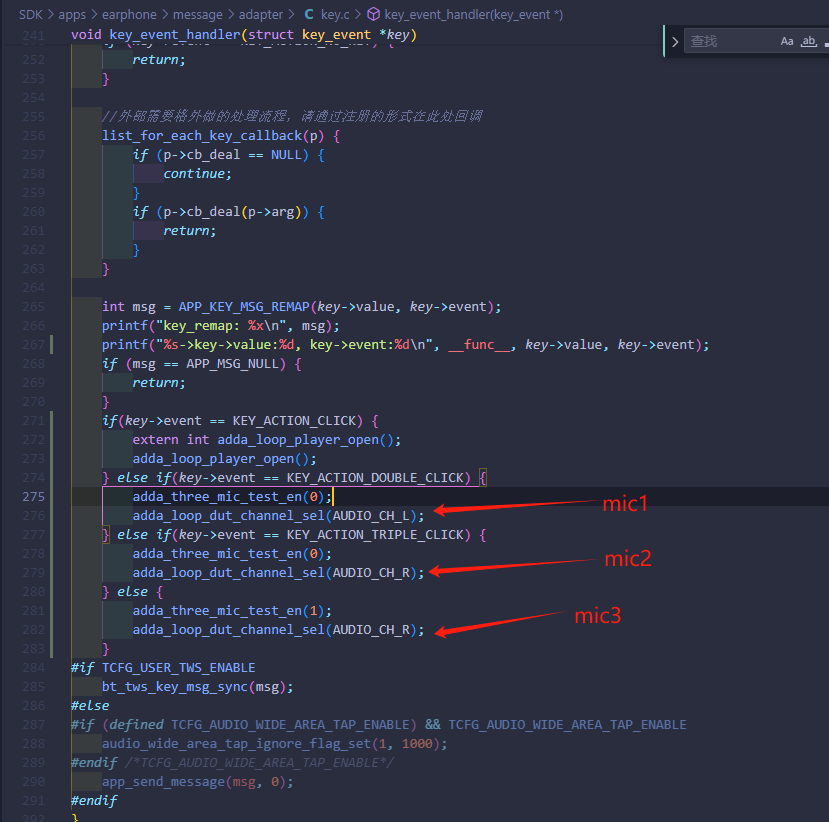Focus the 查找 find input field
The height and width of the screenshot is (822, 829).
730,41
